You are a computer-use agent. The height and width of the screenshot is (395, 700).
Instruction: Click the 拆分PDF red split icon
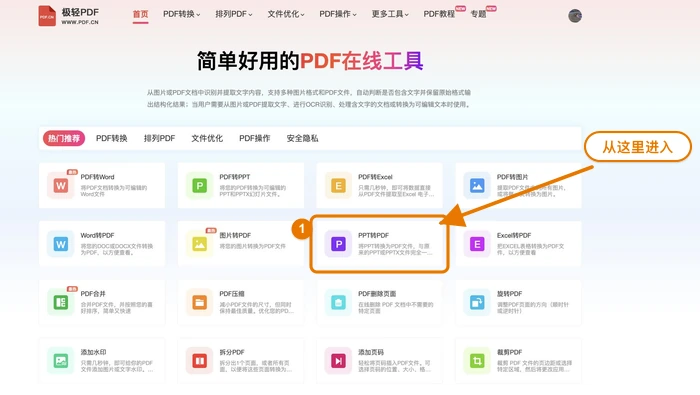200,361
